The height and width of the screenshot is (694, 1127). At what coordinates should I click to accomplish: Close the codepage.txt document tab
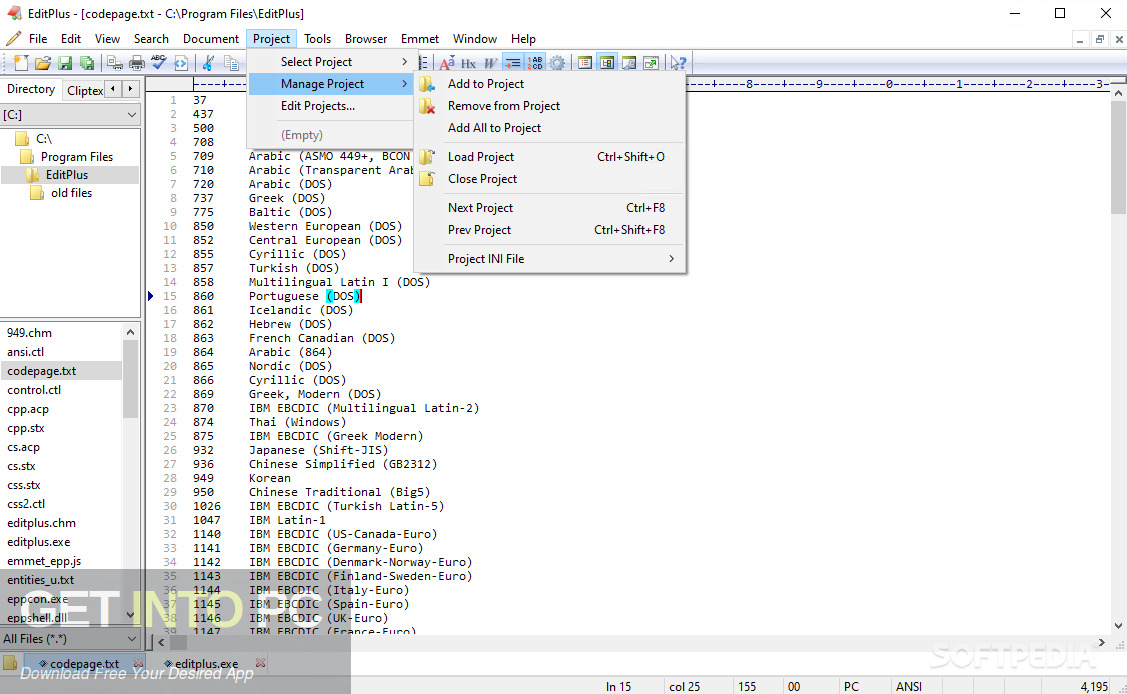point(139,663)
